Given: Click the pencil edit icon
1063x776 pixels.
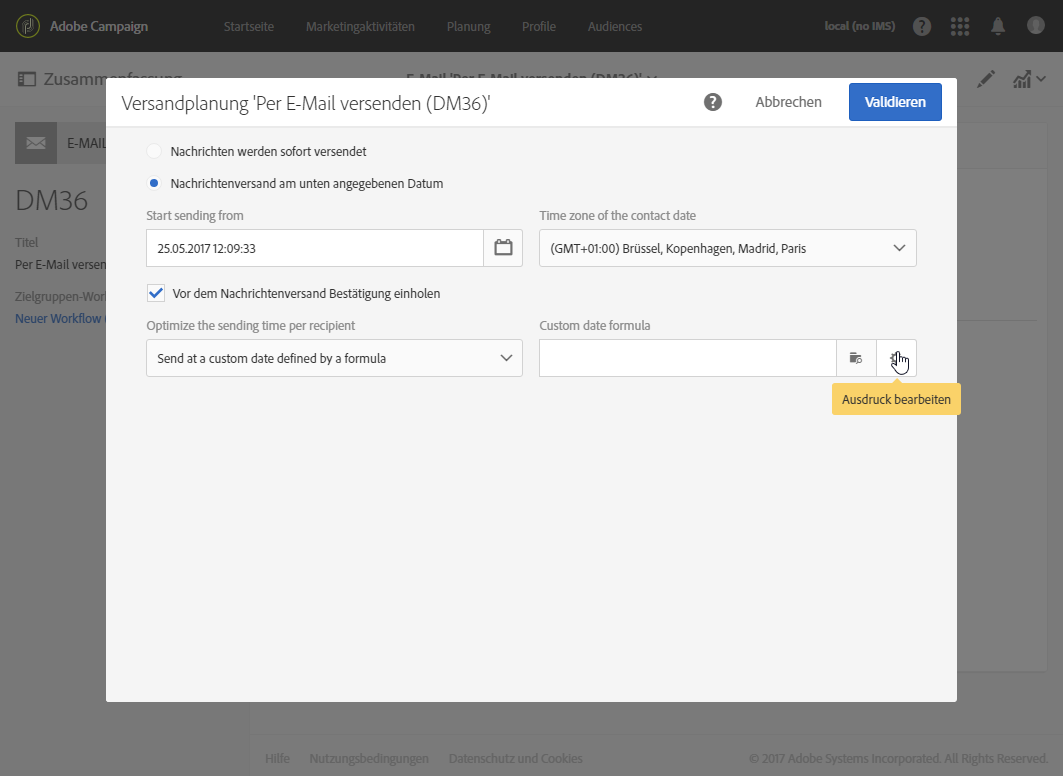Looking at the screenshot, I should pos(987,79).
